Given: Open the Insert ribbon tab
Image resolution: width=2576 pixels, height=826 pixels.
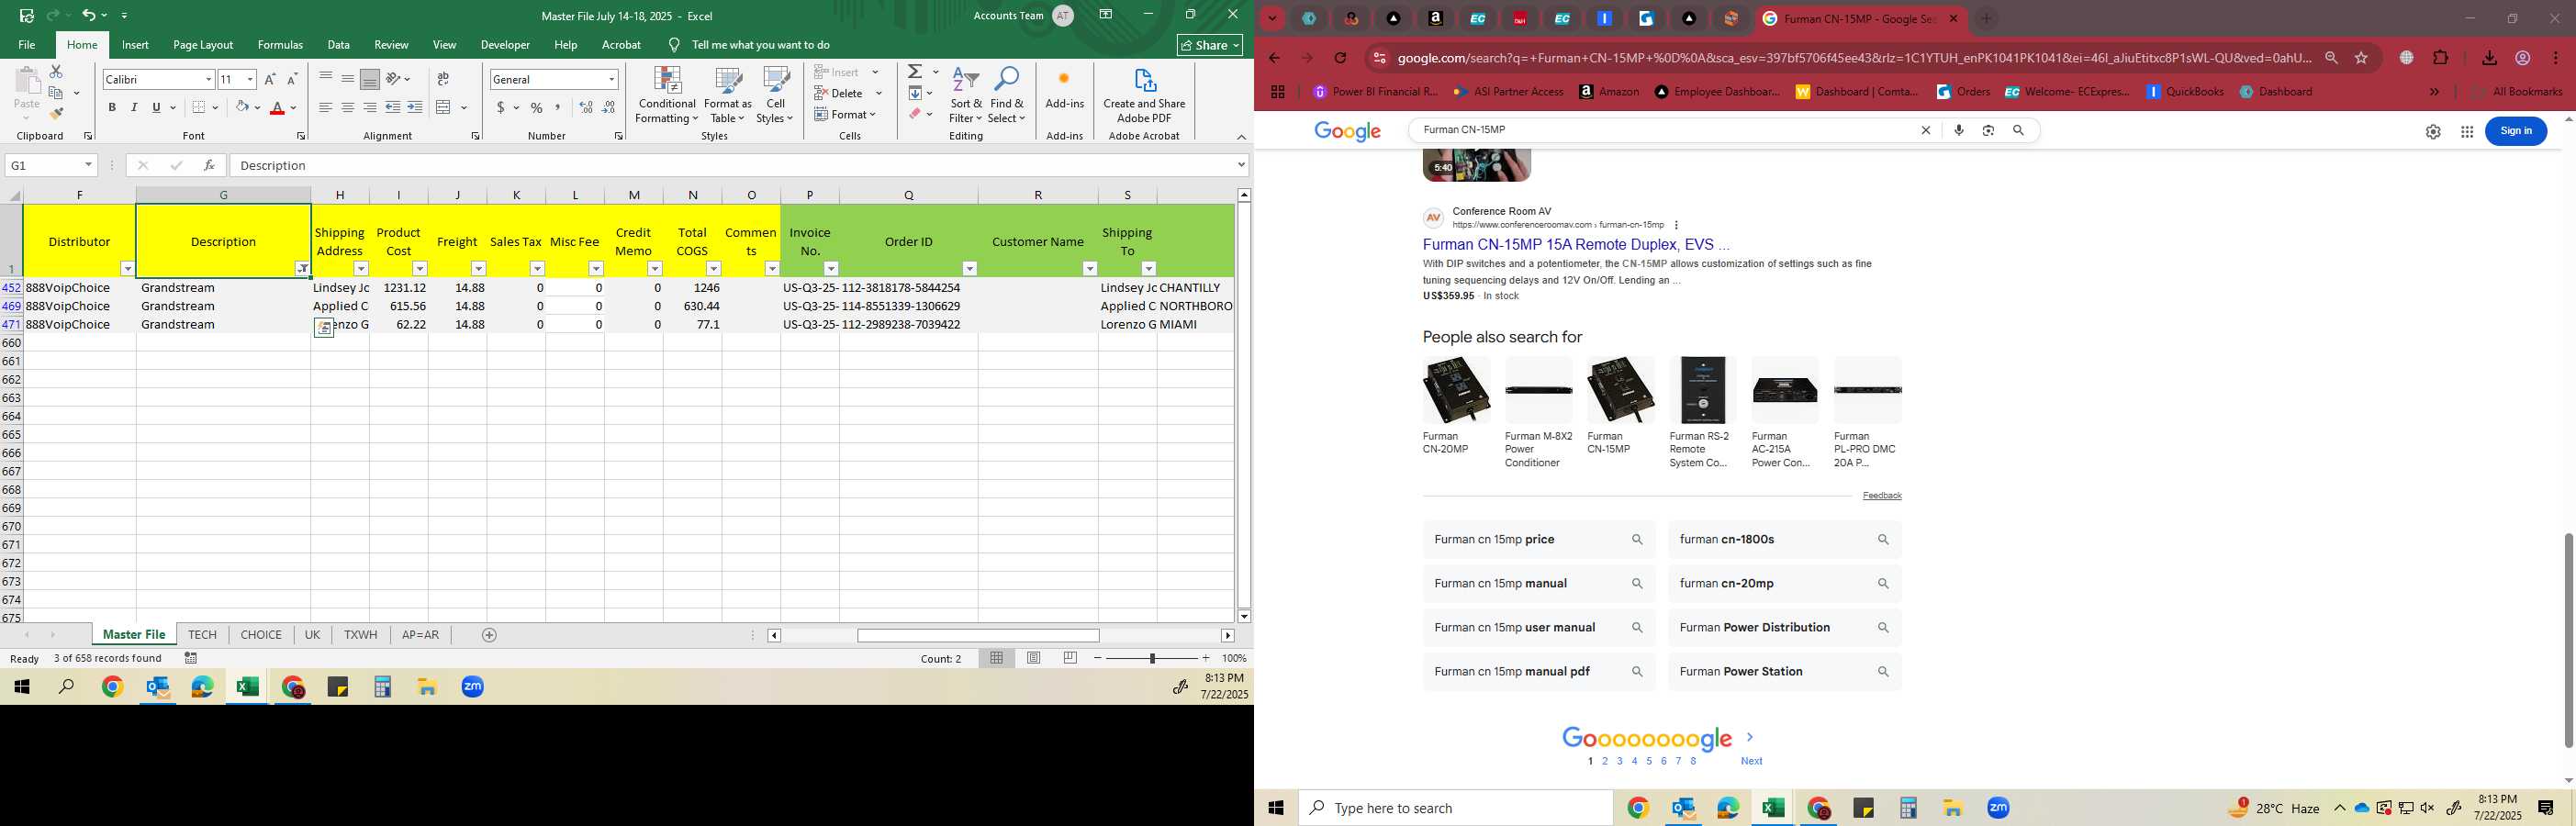Looking at the screenshot, I should pyautogui.click(x=135, y=45).
